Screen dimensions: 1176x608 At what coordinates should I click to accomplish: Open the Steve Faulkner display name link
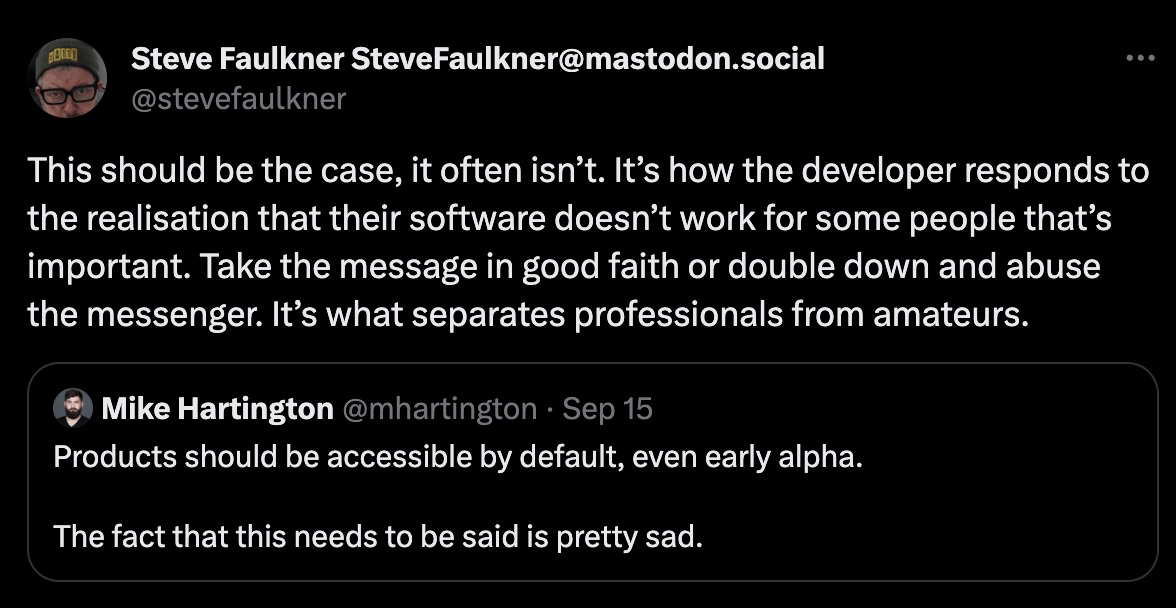[x=237, y=58]
